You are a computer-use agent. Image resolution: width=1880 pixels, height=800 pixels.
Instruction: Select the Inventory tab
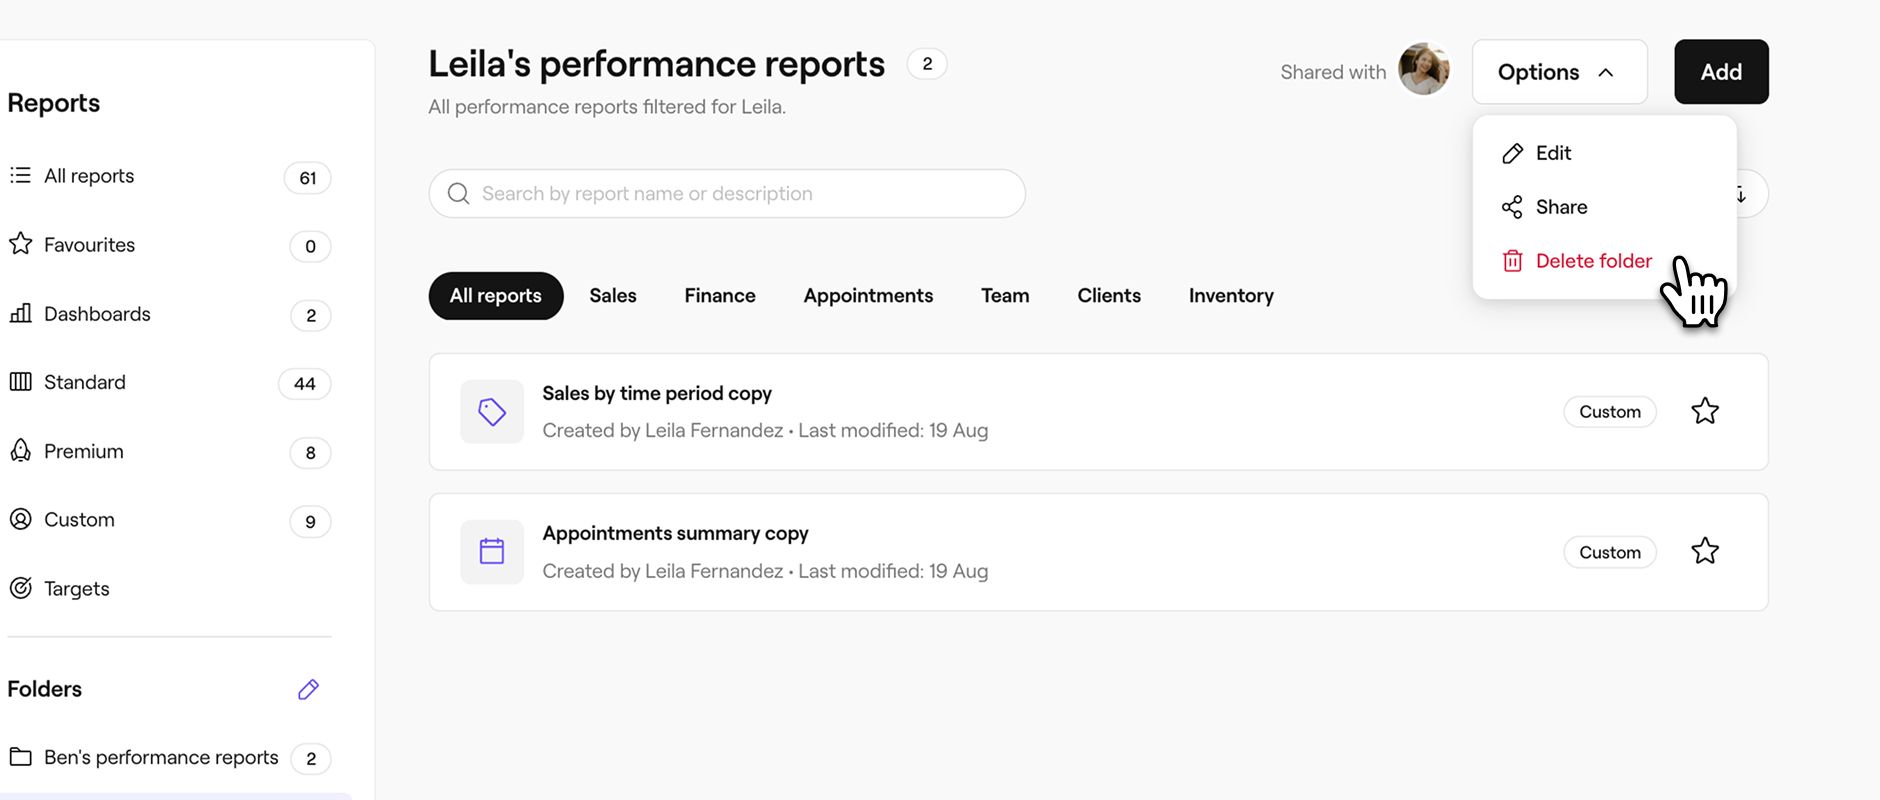[1230, 296]
